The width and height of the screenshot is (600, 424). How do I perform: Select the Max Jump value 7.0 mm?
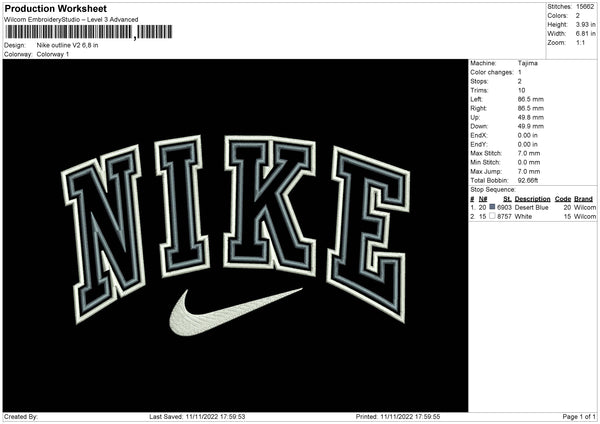point(529,171)
